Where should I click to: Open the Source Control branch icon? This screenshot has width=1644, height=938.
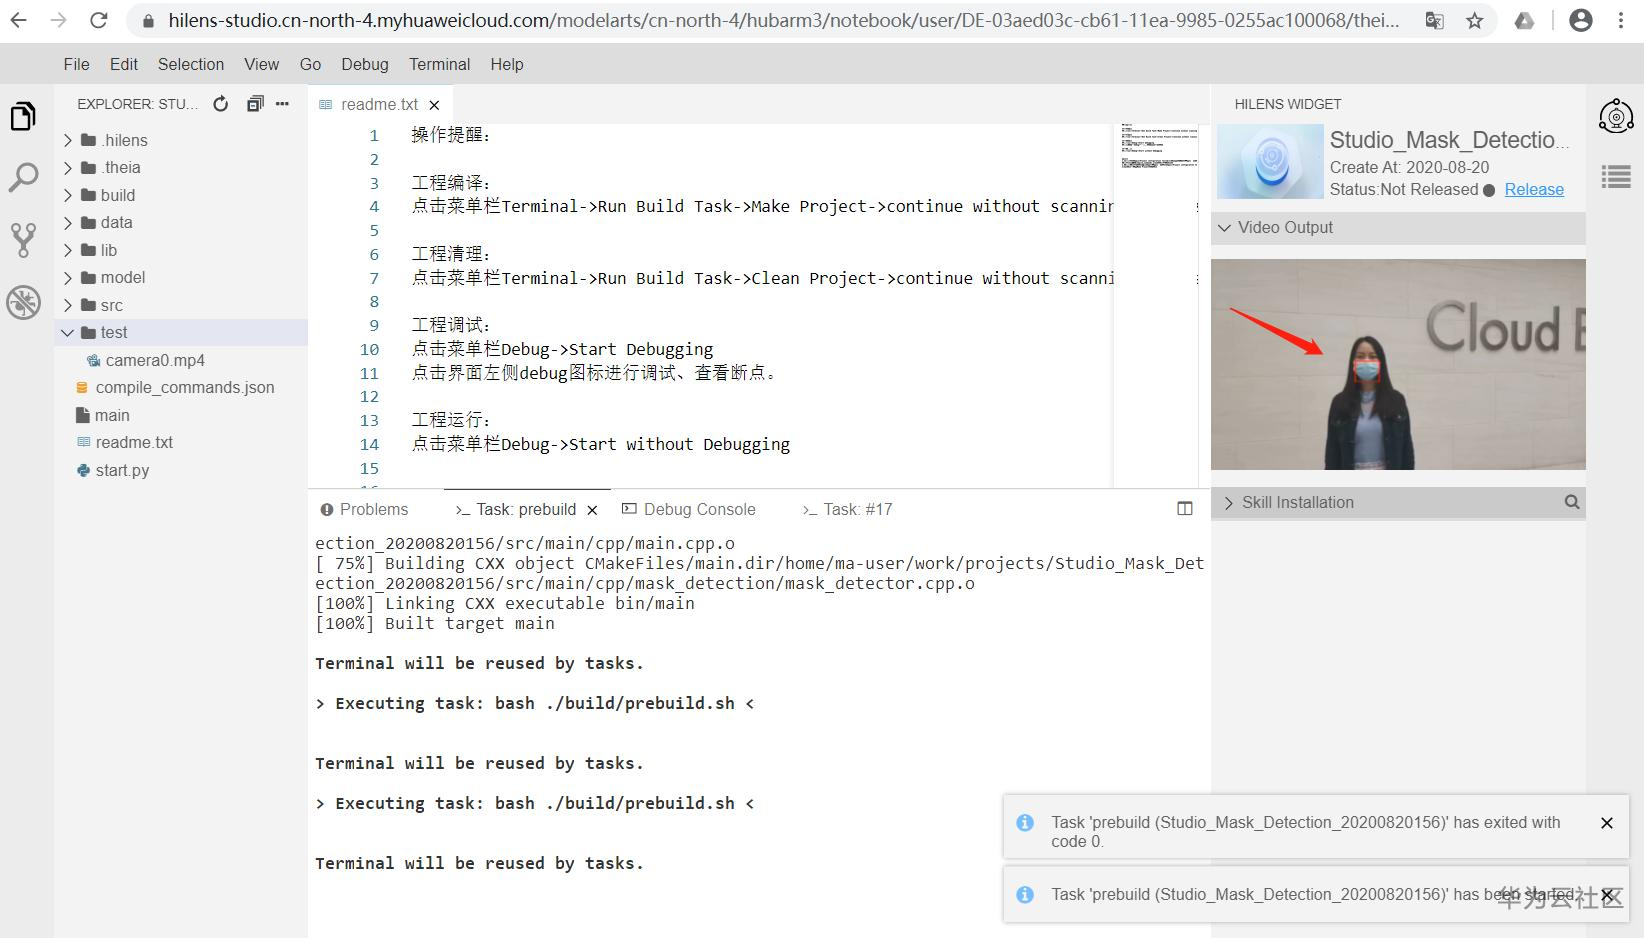23,240
